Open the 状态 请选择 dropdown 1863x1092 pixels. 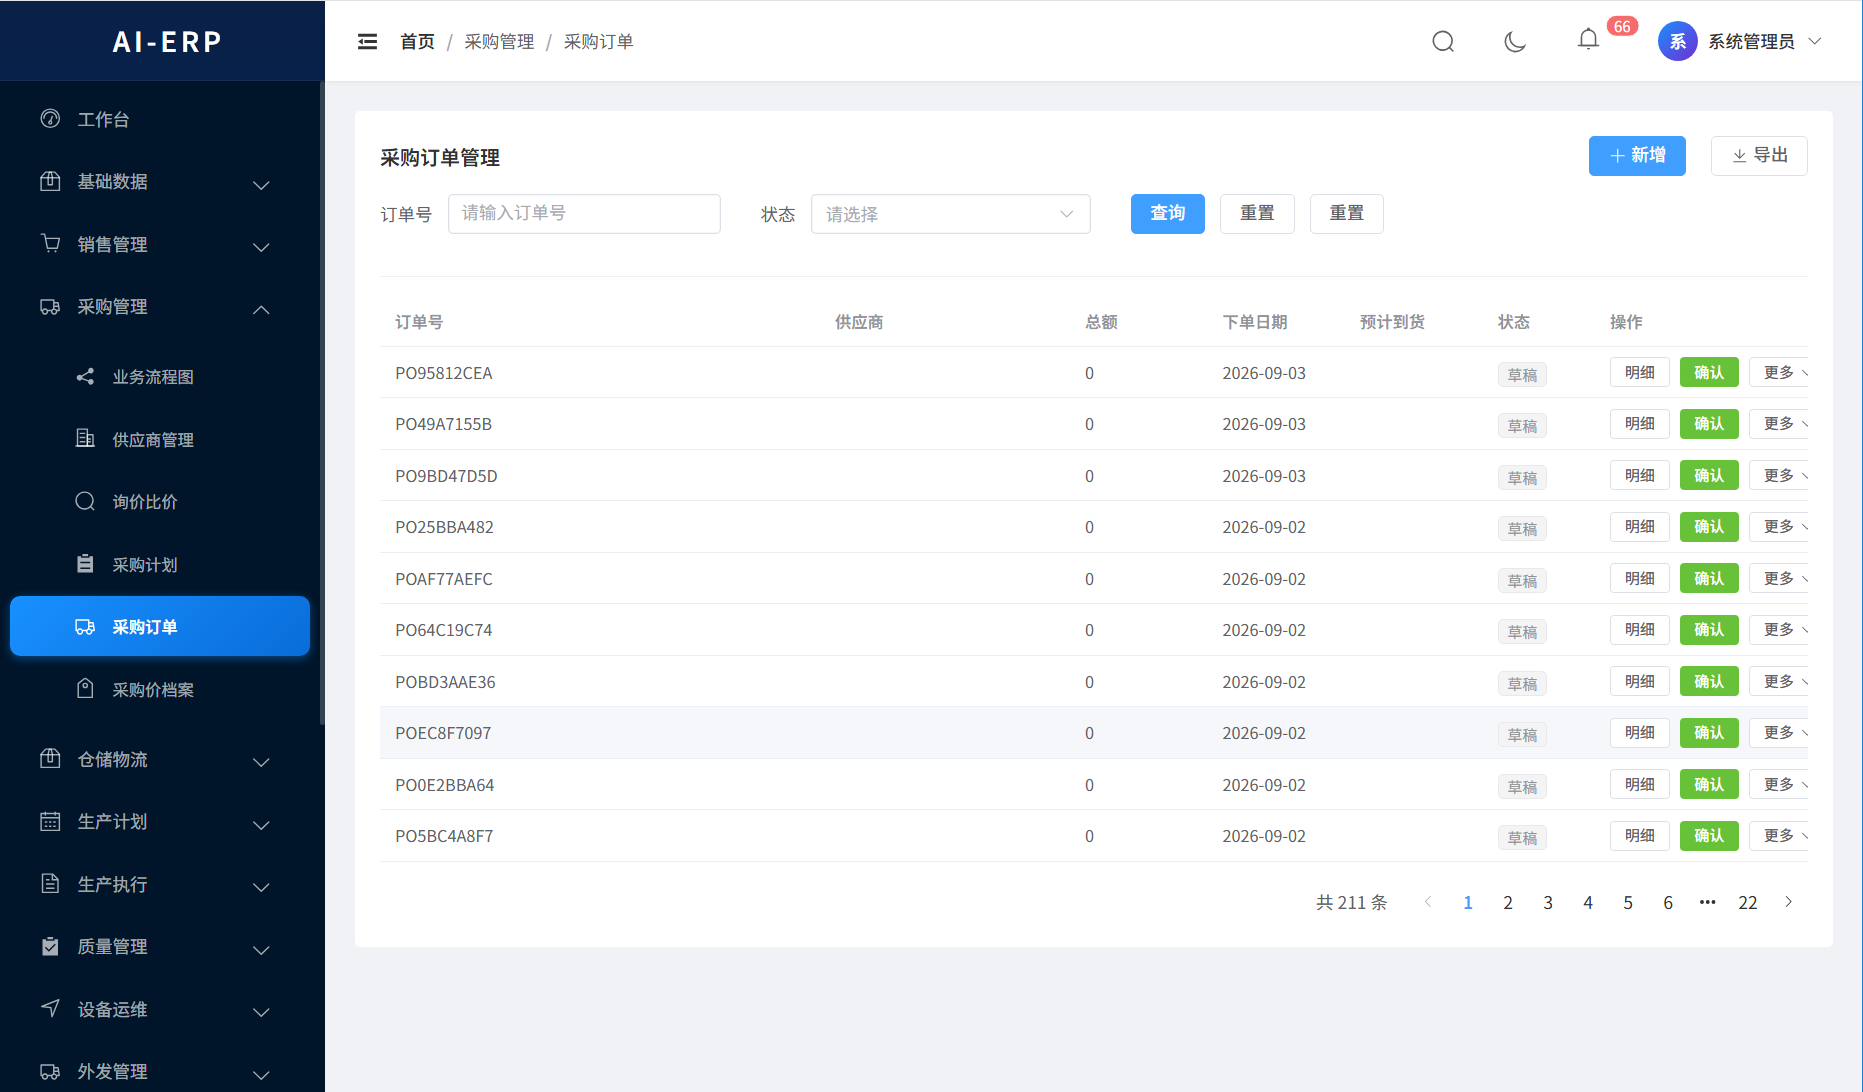coord(950,214)
